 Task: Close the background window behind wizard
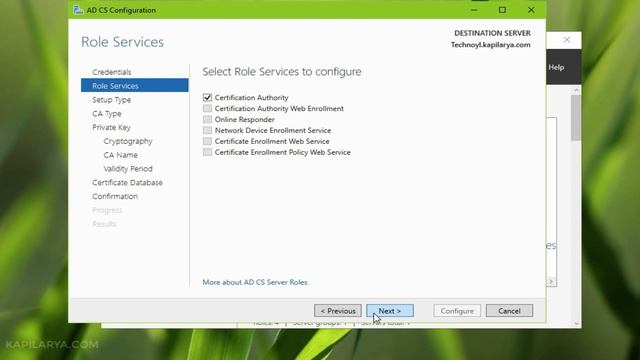[x=567, y=40]
